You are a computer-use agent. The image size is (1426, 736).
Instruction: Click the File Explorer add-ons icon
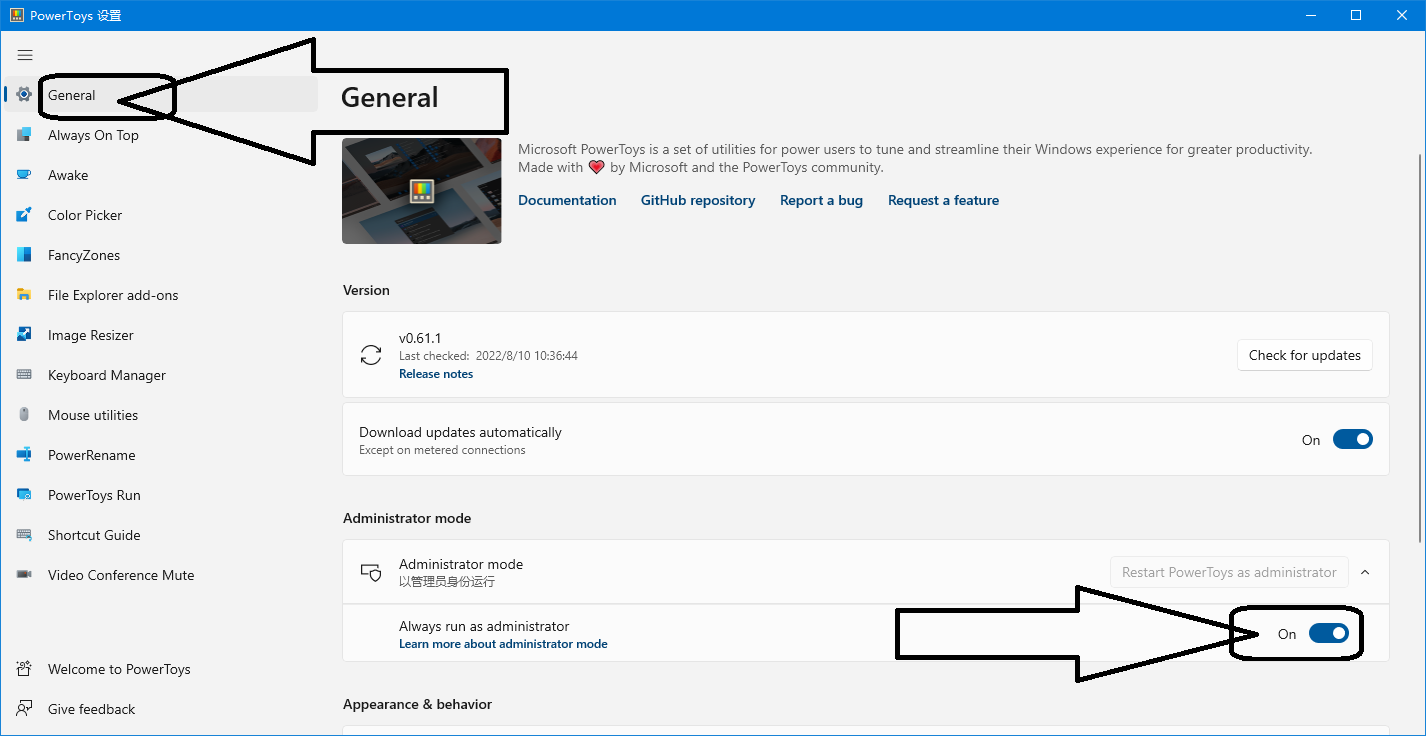24,295
